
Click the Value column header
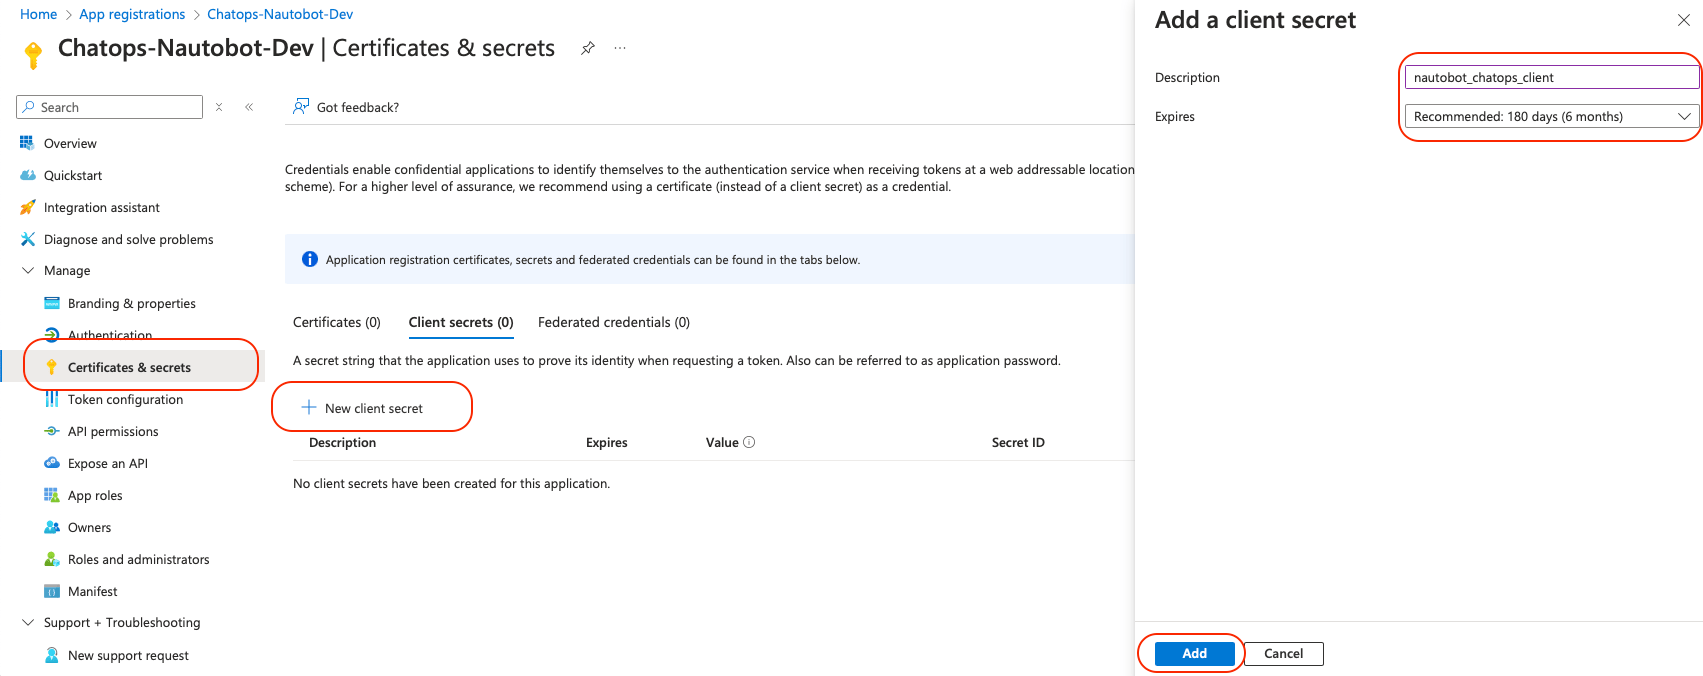coord(722,442)
